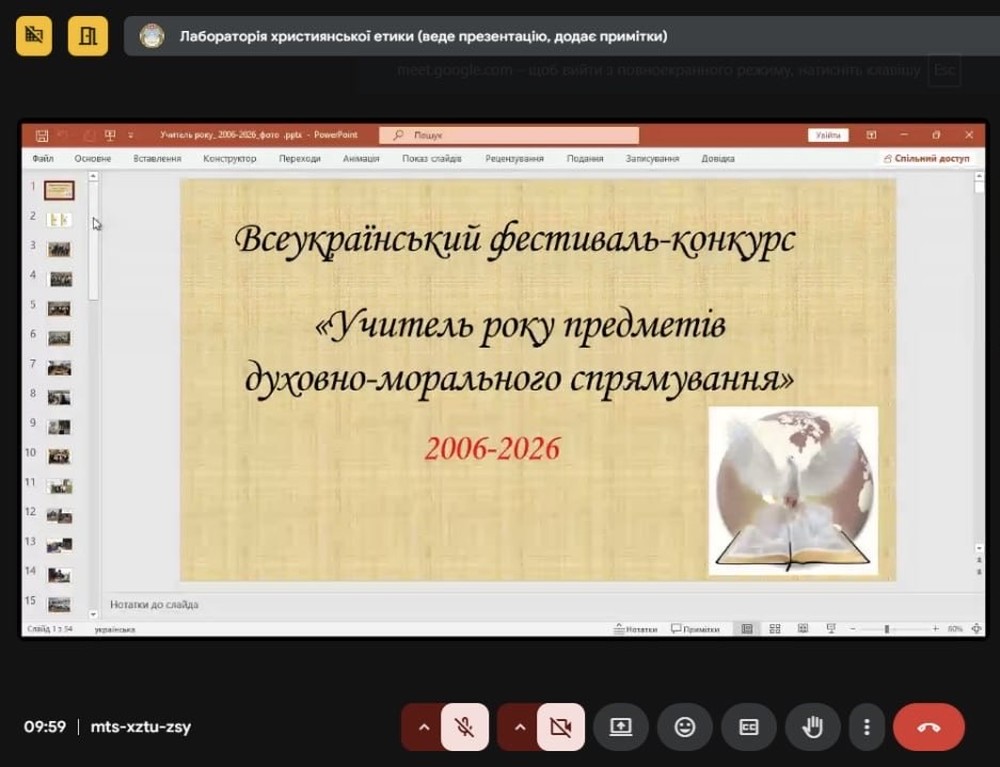The image size is (1000, 767).
Task: Click the zoom slider in the status bar
Action: pos(888,629)
